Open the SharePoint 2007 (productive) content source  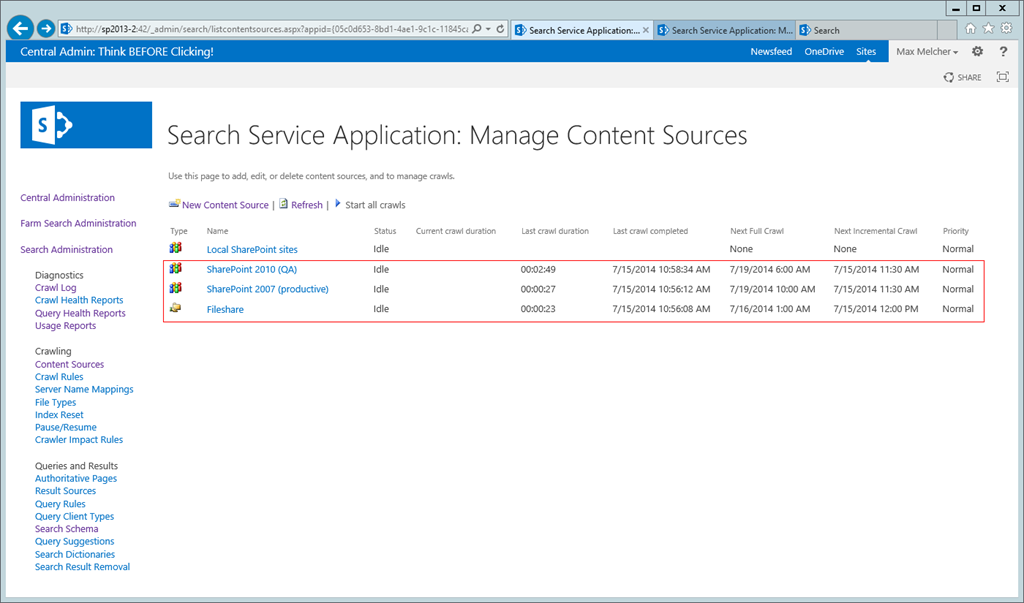[267, 289]
